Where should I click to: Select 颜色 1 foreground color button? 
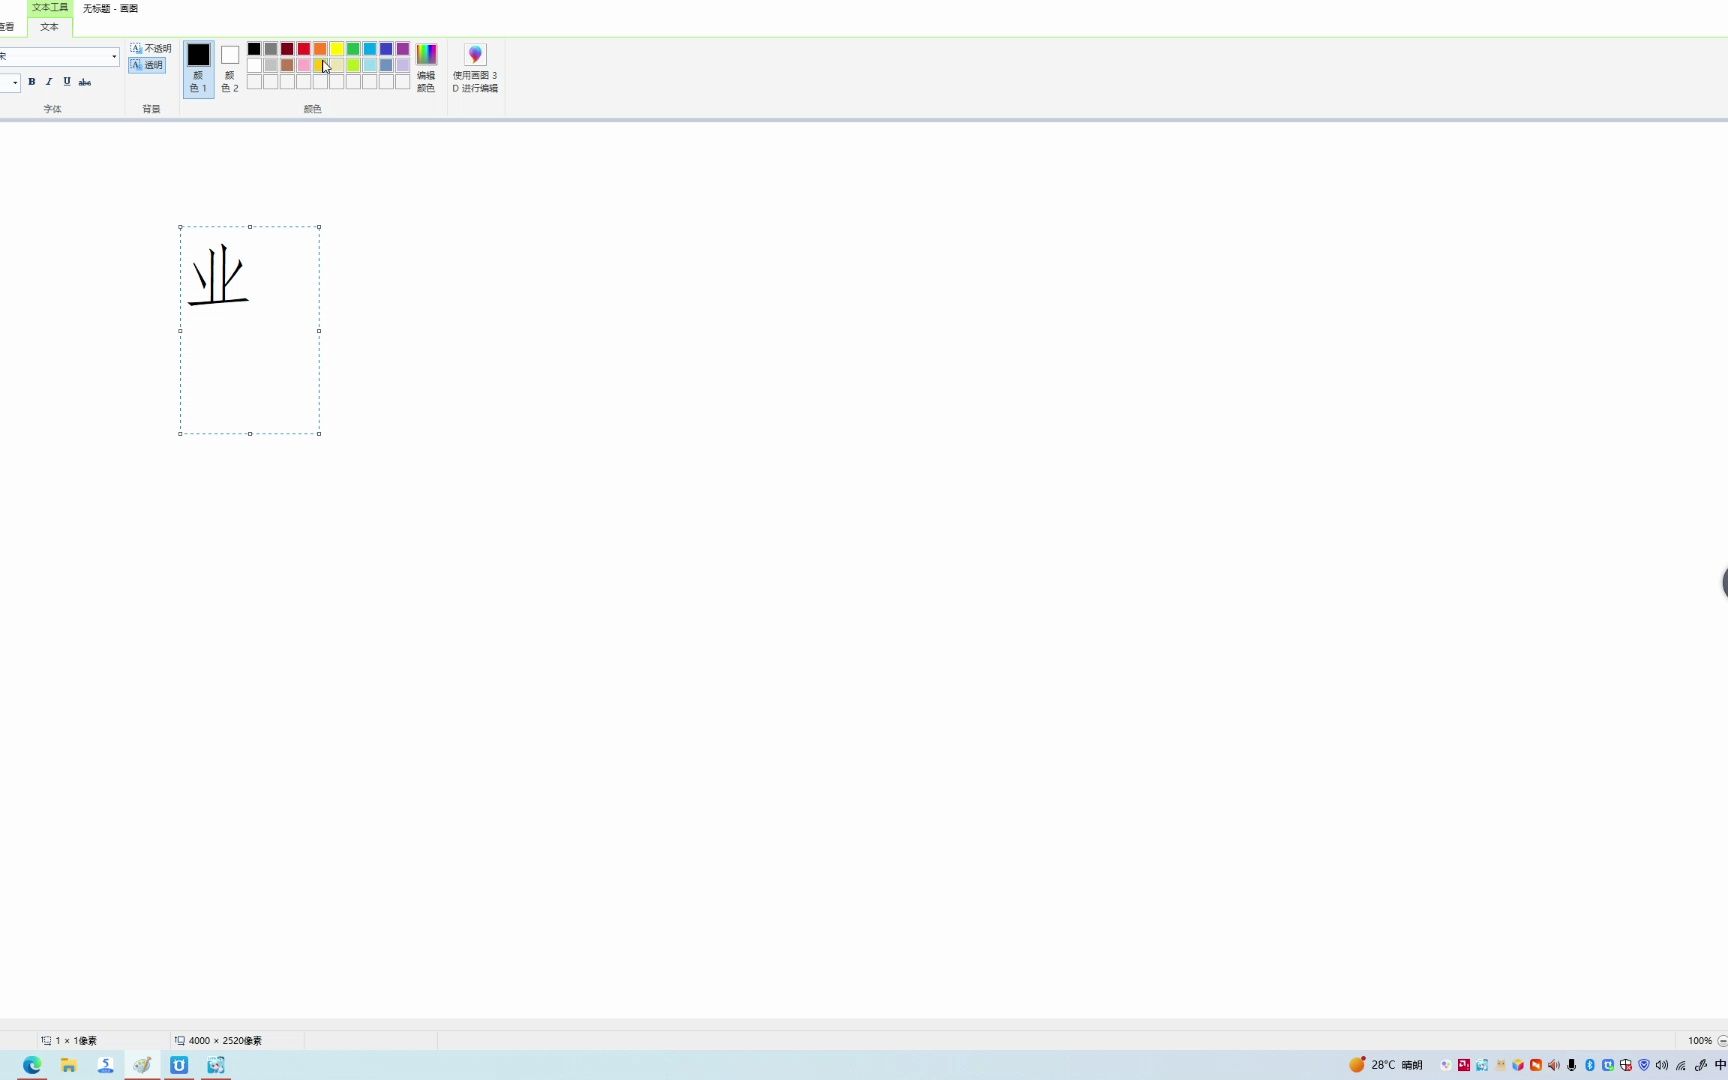point(198,68)
